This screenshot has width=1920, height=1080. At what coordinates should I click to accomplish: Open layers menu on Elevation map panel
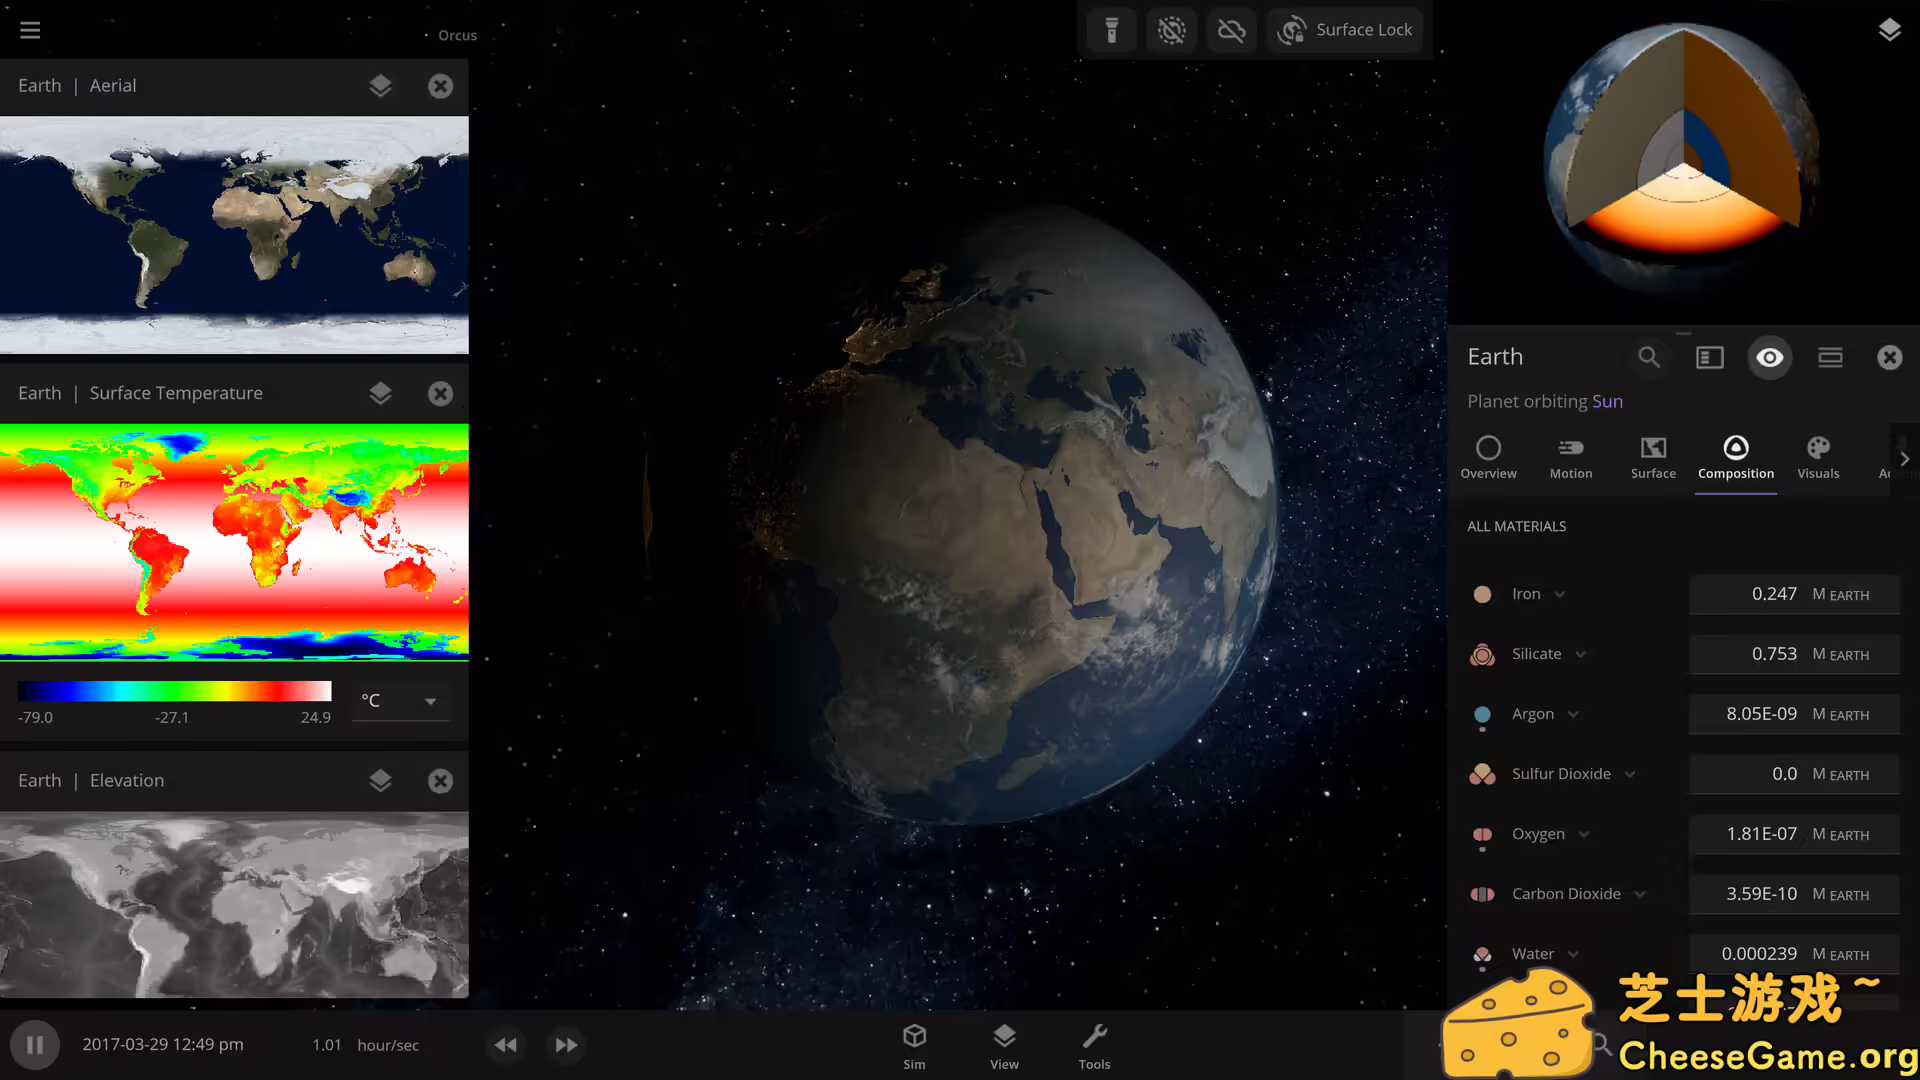tap(380, 781)
